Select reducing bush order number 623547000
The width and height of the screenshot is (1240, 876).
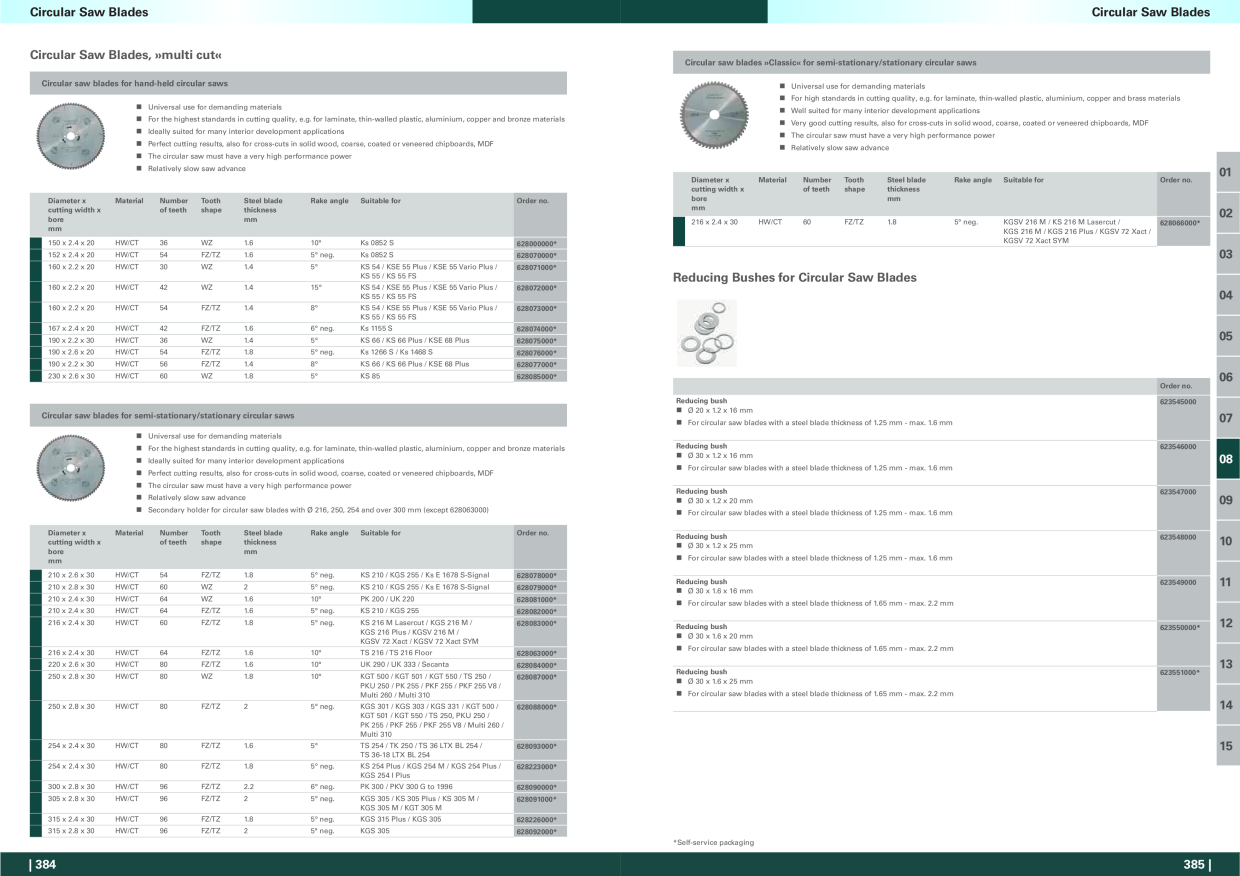coord(1178,492)
